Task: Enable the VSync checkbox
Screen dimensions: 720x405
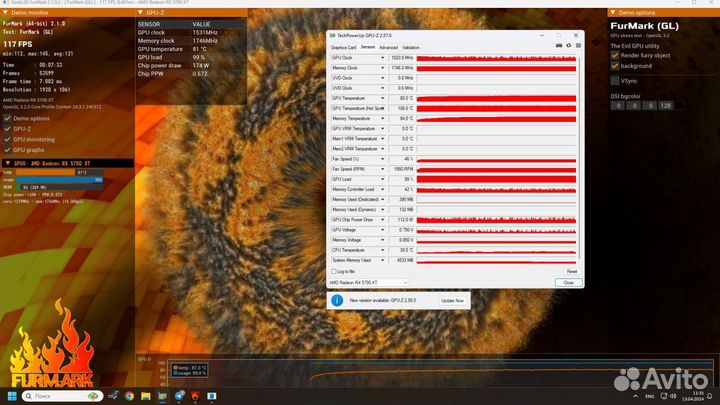Action: coord(615,81)
